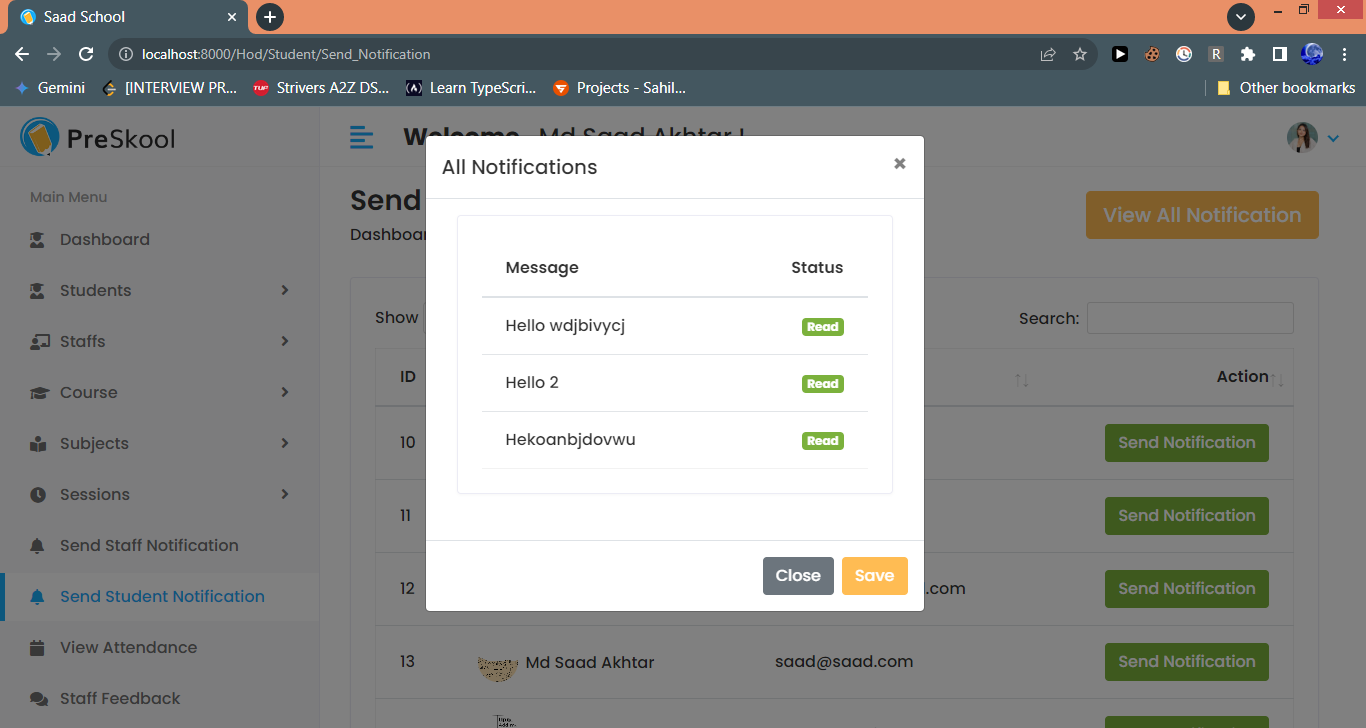Click the Read badge for Hello 2
1366x728 pixels.
[823, 384]
